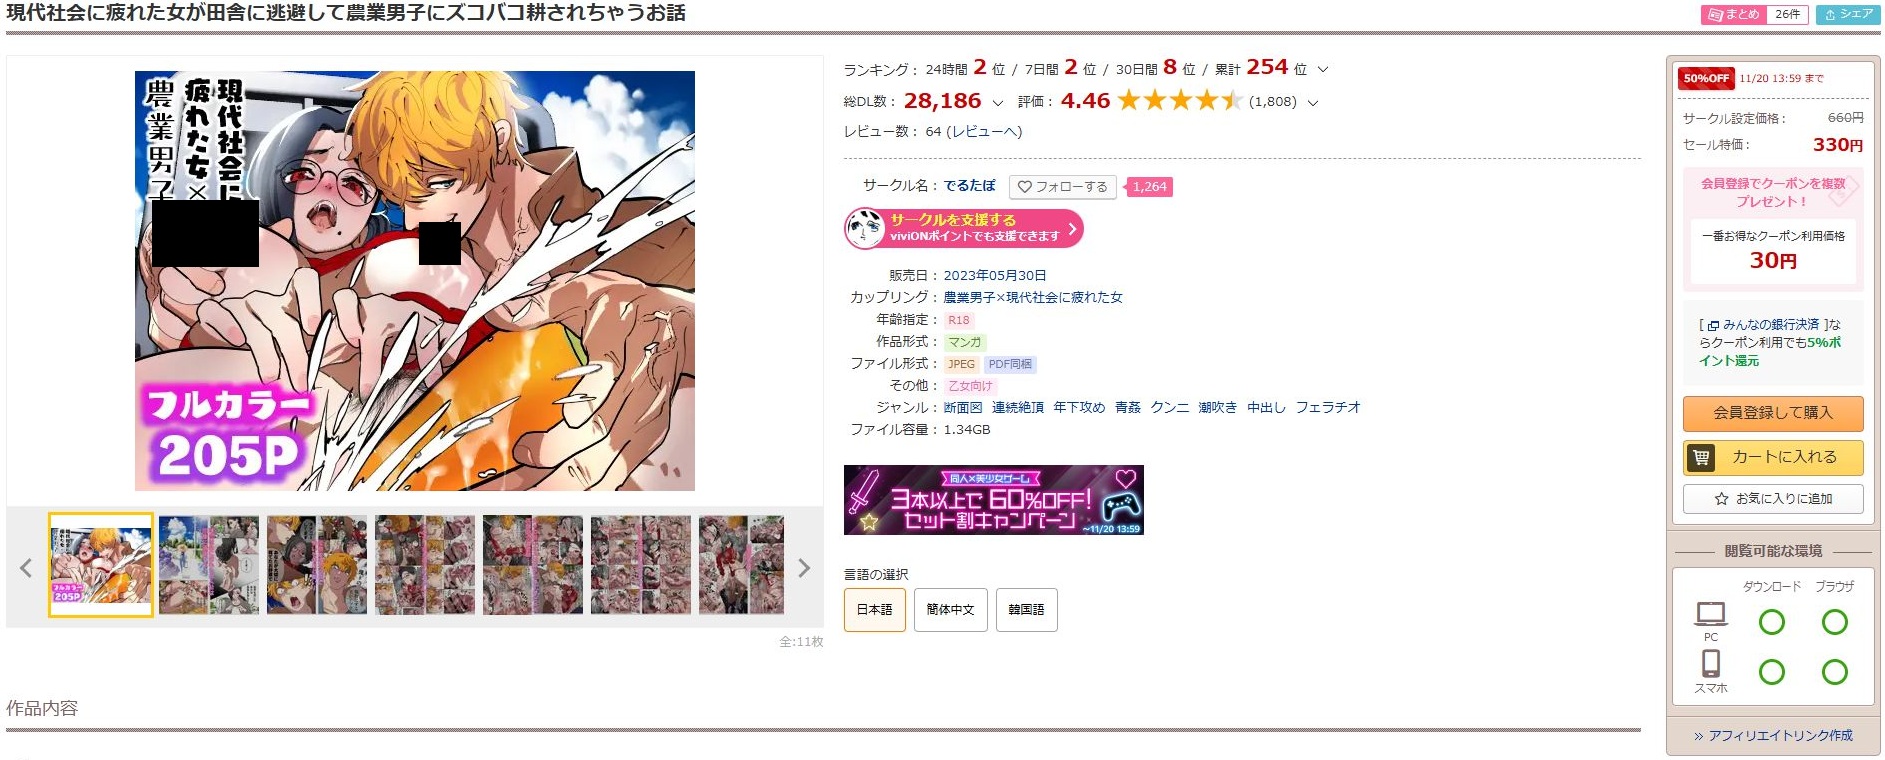Click the 会員登録して購入 button
Screen dimensions: 1885x760
click(1773, 413)
